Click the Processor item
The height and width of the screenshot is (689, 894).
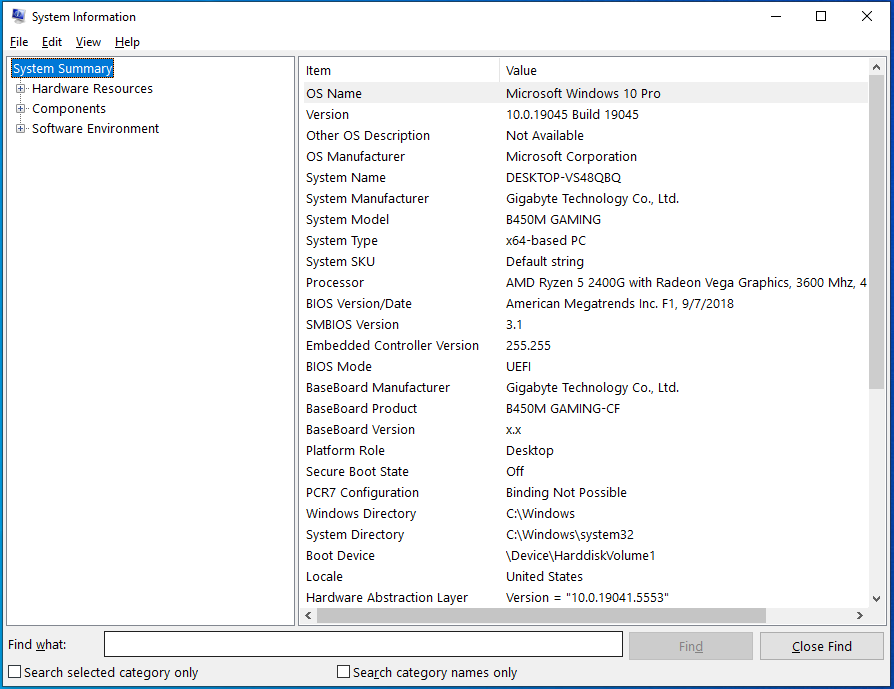click(x=335, y=283)
